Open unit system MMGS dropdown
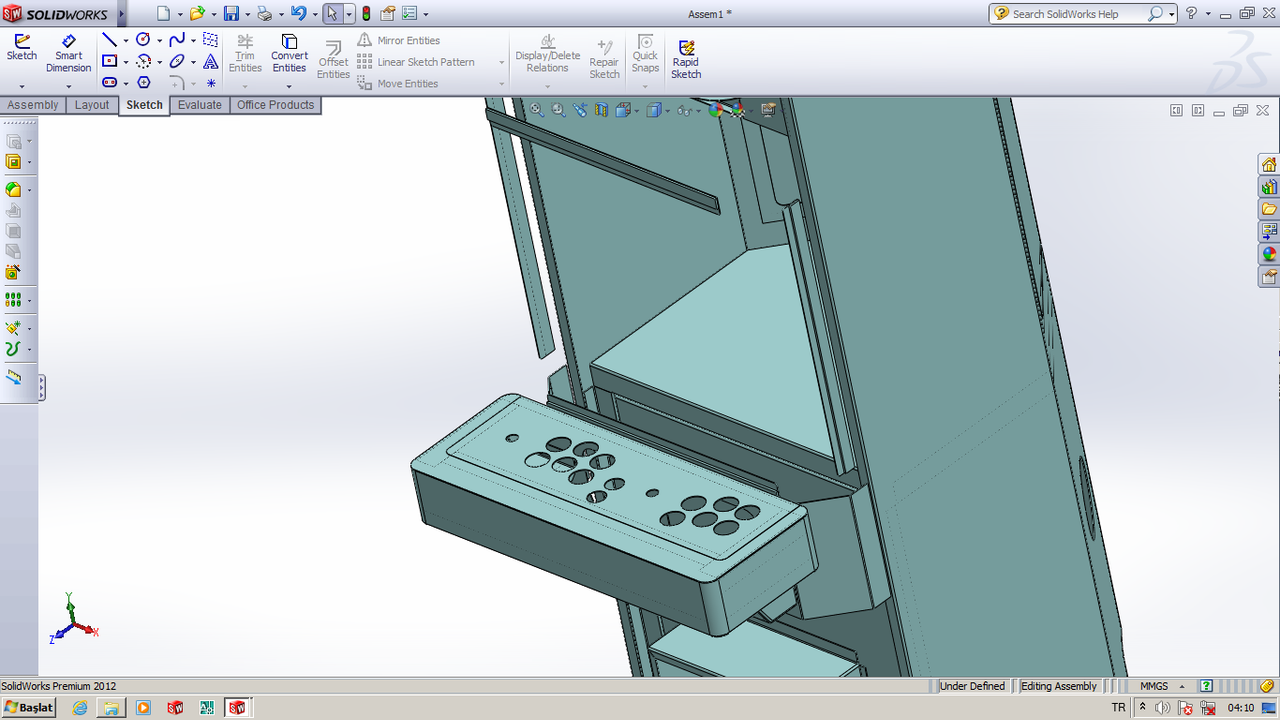 pos(1182,686)
